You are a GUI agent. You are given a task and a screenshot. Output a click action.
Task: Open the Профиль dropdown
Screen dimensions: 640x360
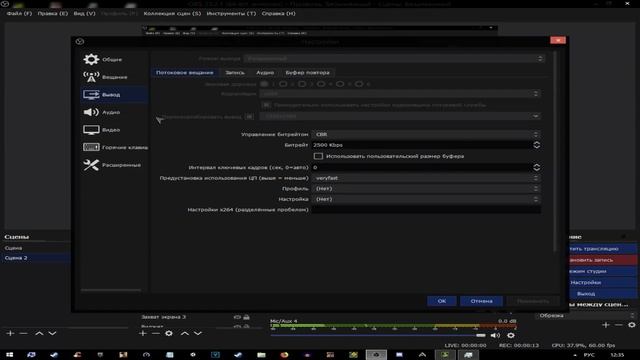pos(426,189)
